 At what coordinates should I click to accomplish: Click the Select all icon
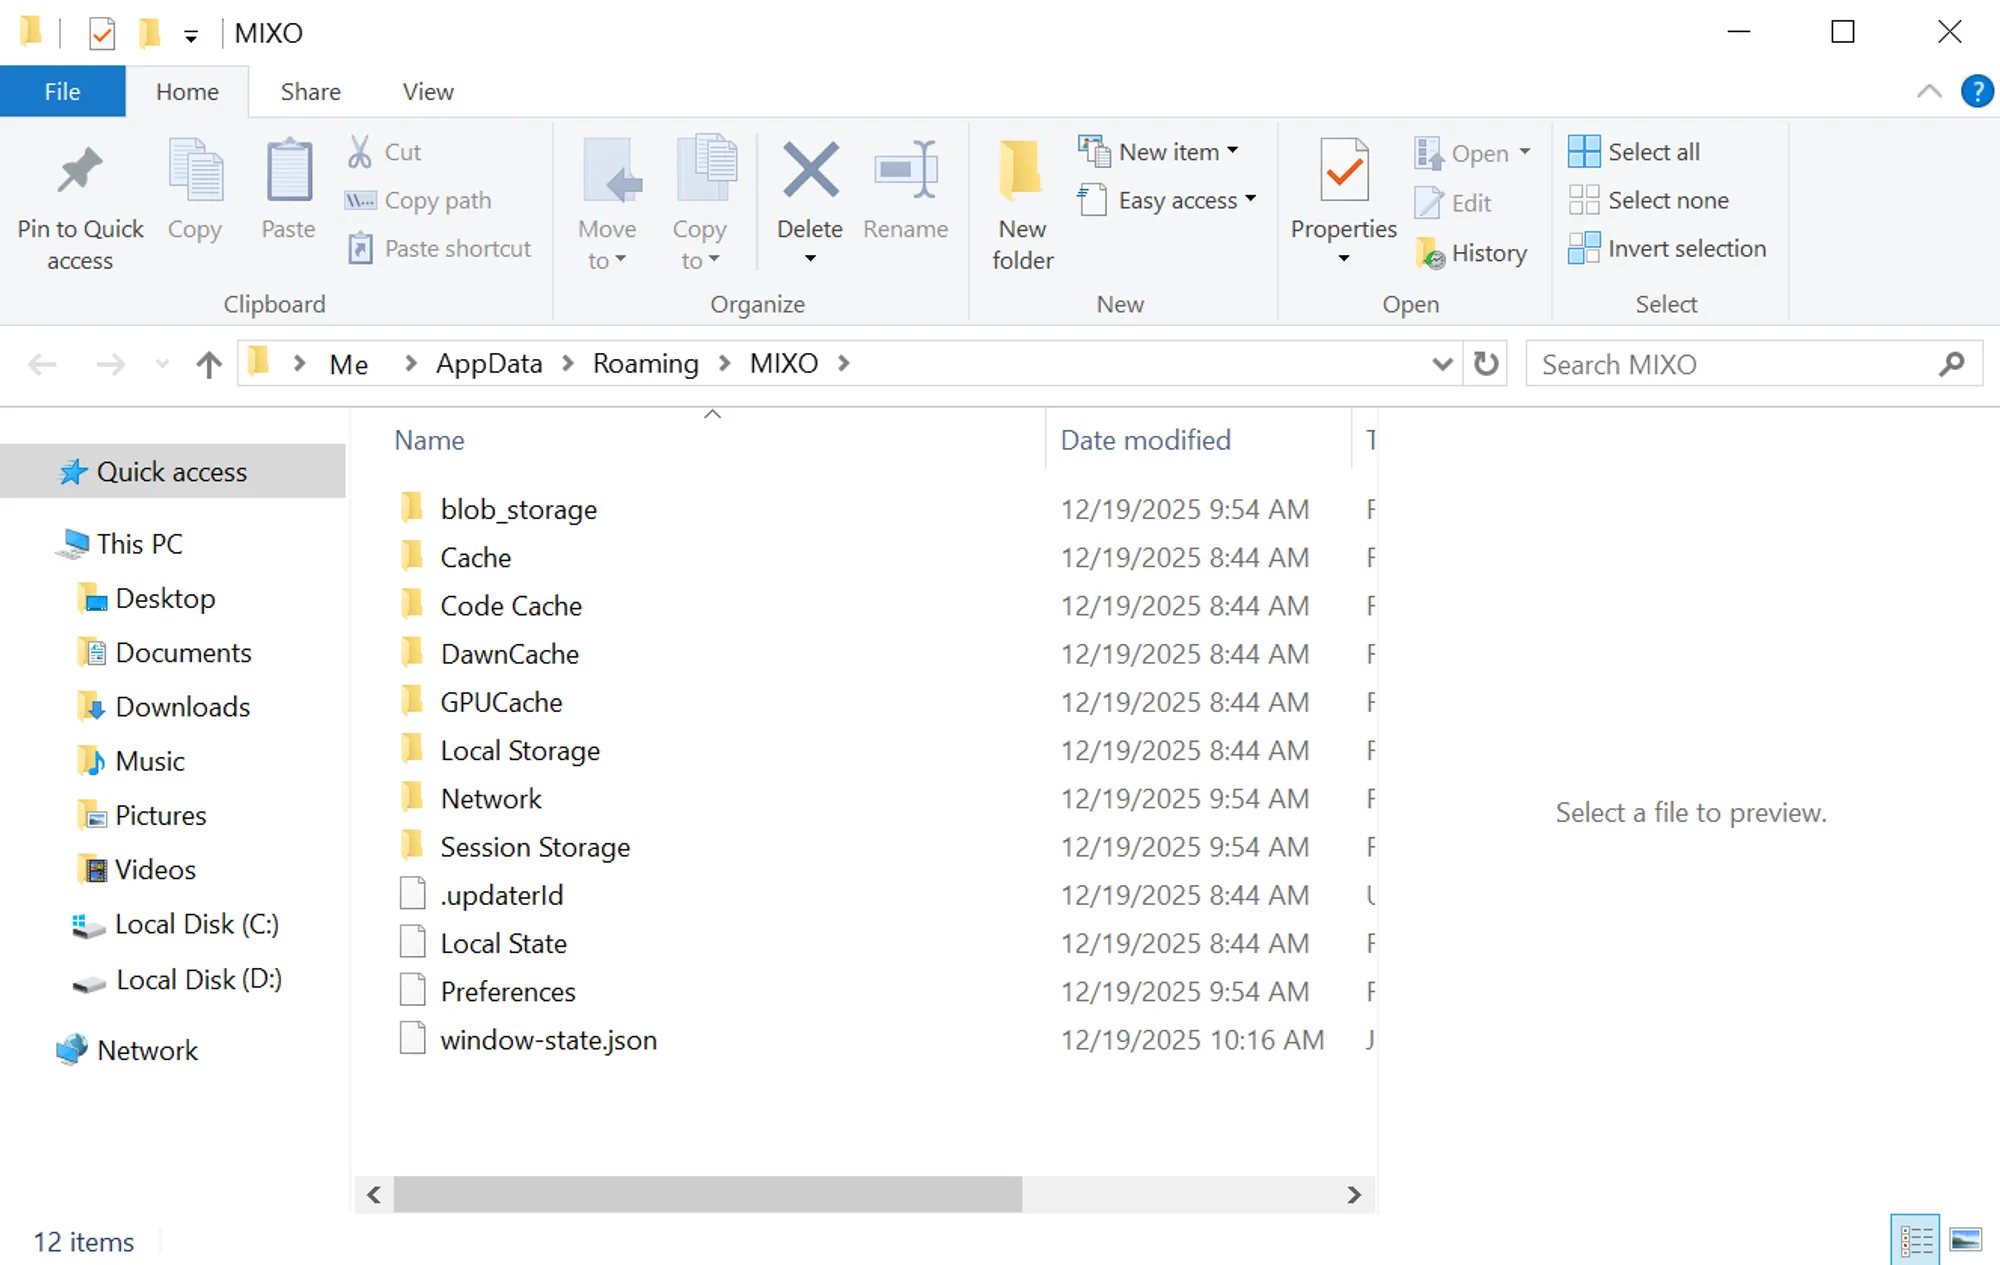click(1584, 152)
